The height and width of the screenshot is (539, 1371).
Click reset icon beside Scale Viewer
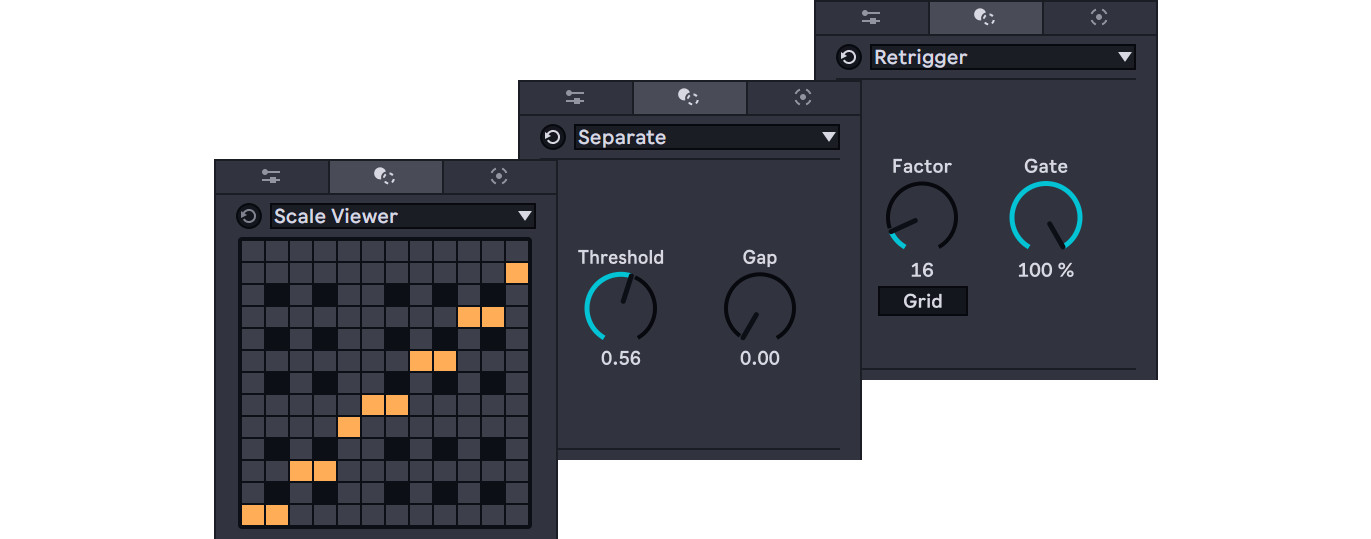click(x=248, y=216)
